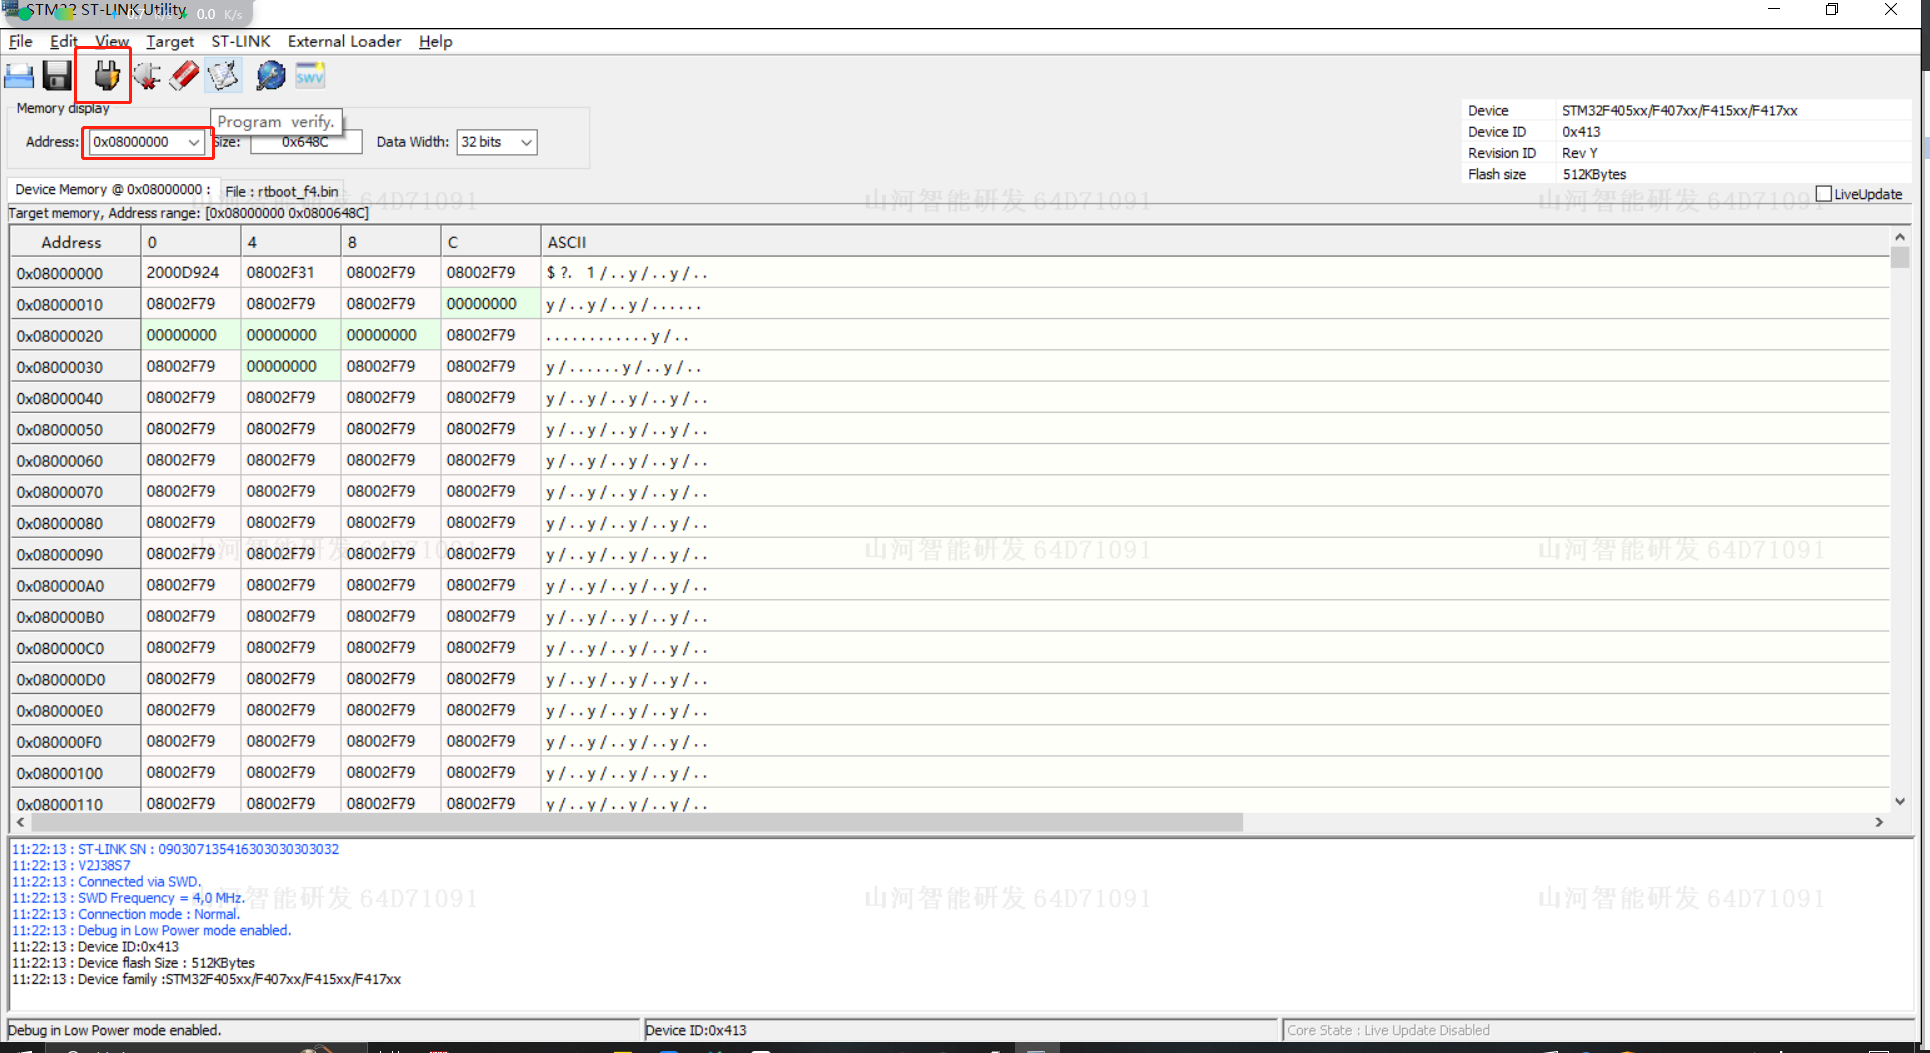
Task: Click the status bar 'Device ID:0x413' entry
Action: [x=696, y=1030]
